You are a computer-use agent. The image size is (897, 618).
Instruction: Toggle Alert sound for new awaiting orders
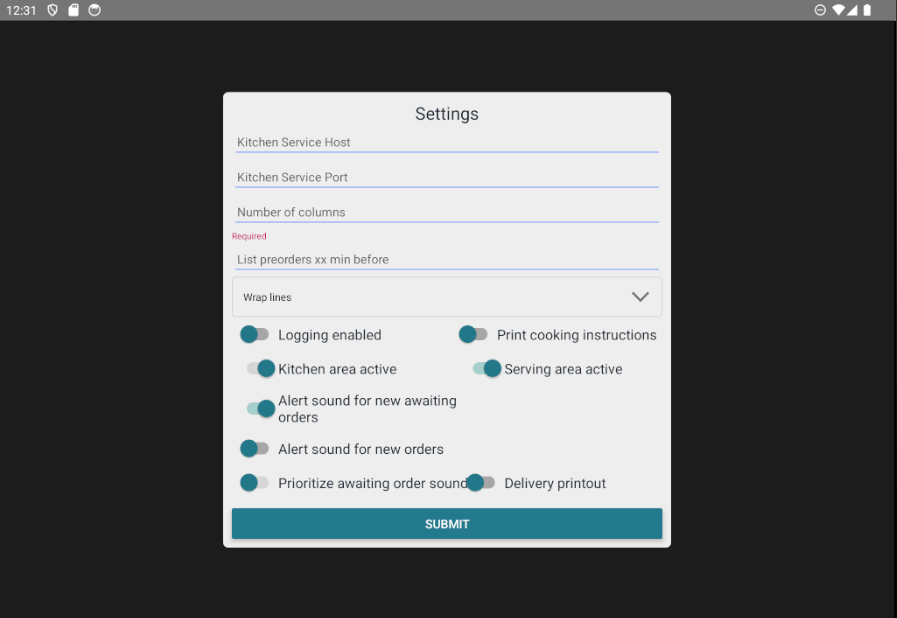(261, 408)
